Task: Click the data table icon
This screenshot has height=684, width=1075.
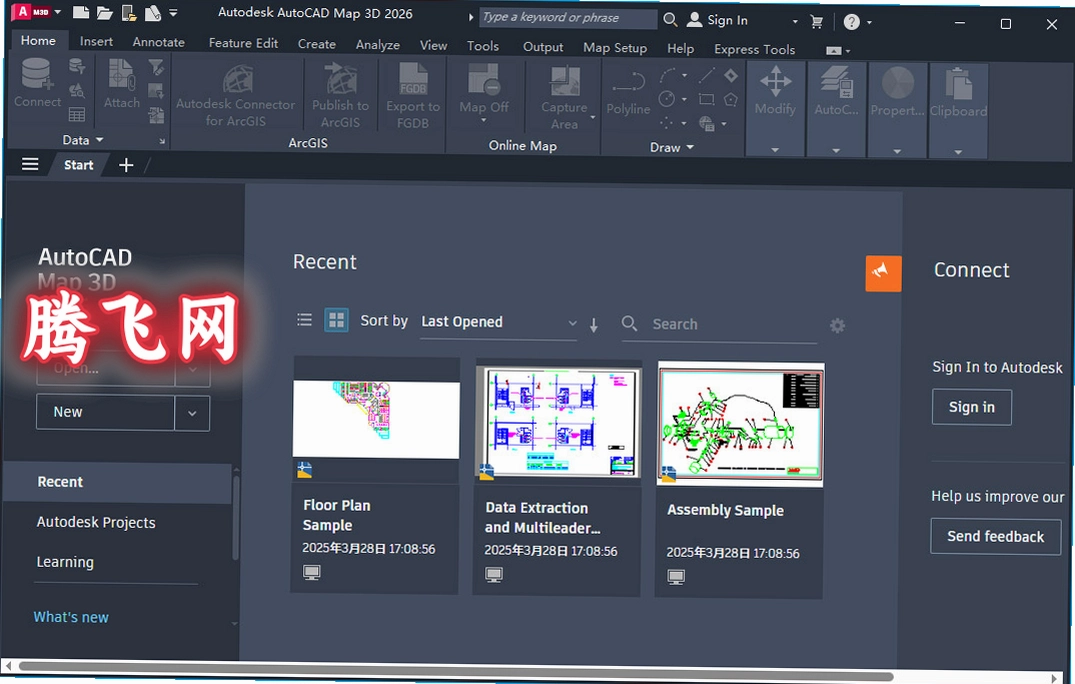Action: pos(77,114)
